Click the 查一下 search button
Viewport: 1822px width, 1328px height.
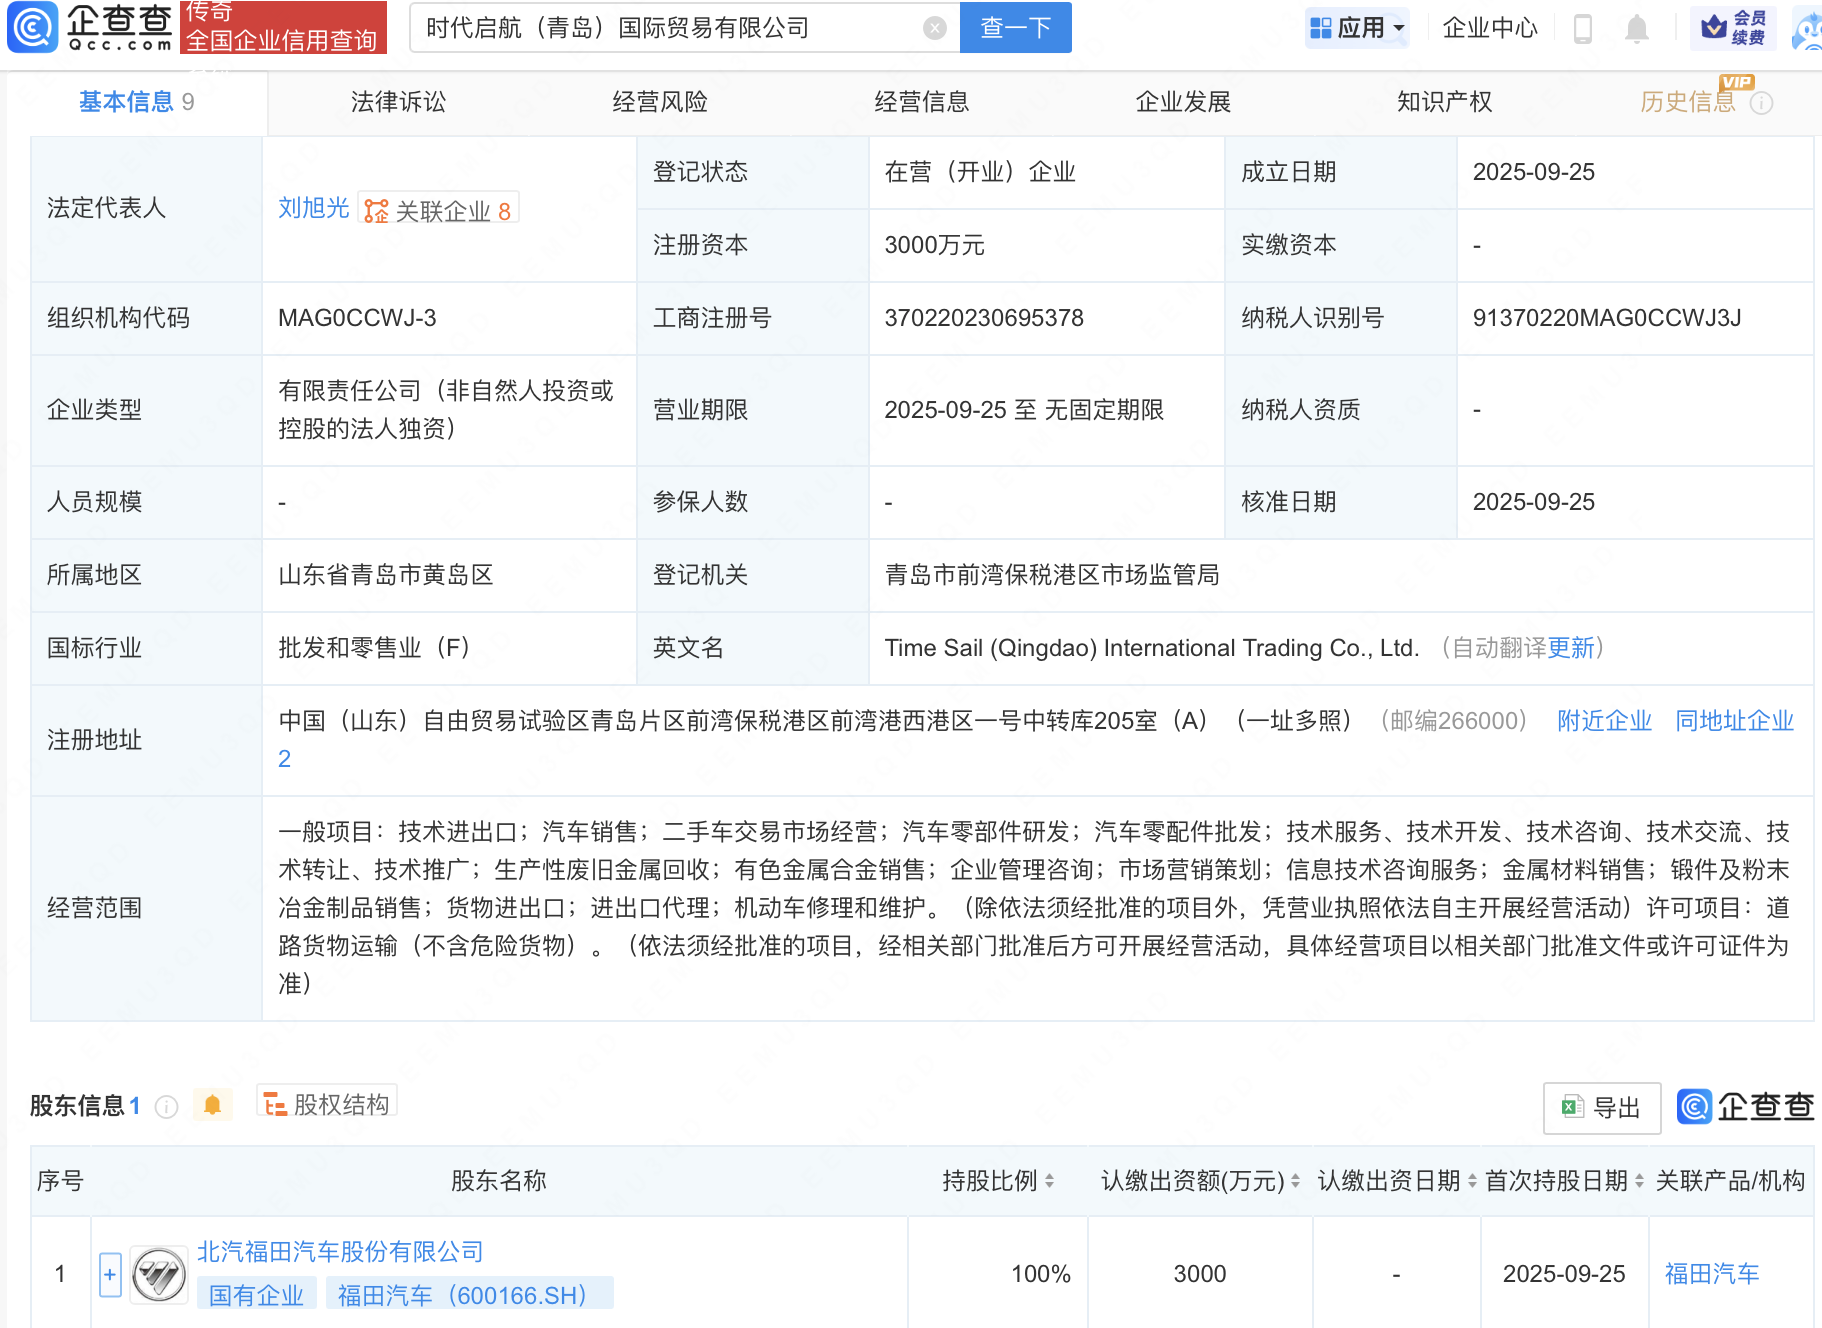[1015, 28]
